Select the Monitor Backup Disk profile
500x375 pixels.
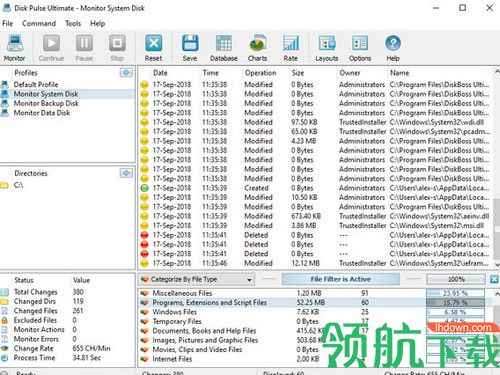pyautogui.click(x=46, y=103)
